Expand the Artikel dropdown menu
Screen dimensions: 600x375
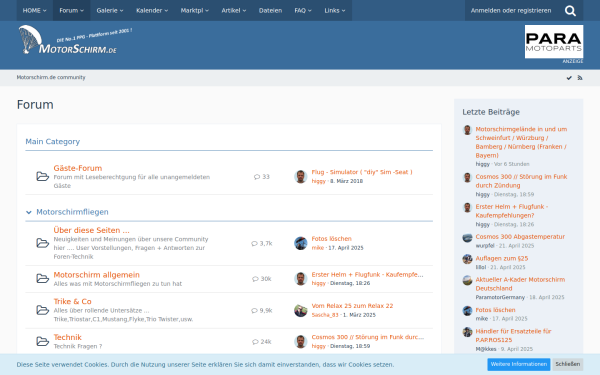234,10
